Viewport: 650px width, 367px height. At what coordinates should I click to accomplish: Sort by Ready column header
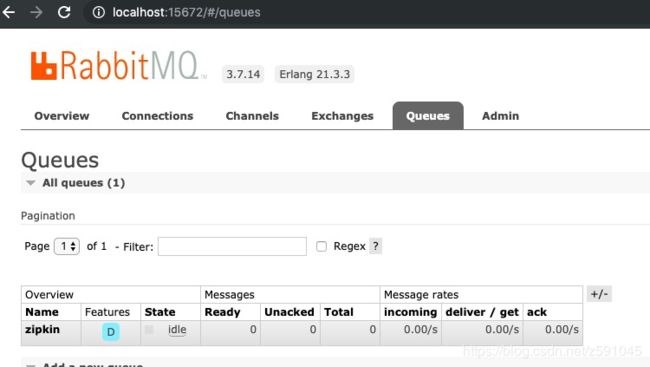222,312
